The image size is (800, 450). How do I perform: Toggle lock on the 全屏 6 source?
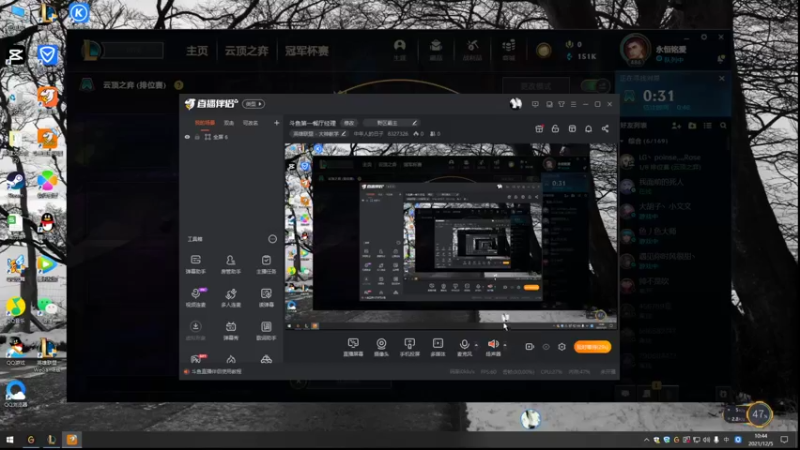(x=197, y=137)
